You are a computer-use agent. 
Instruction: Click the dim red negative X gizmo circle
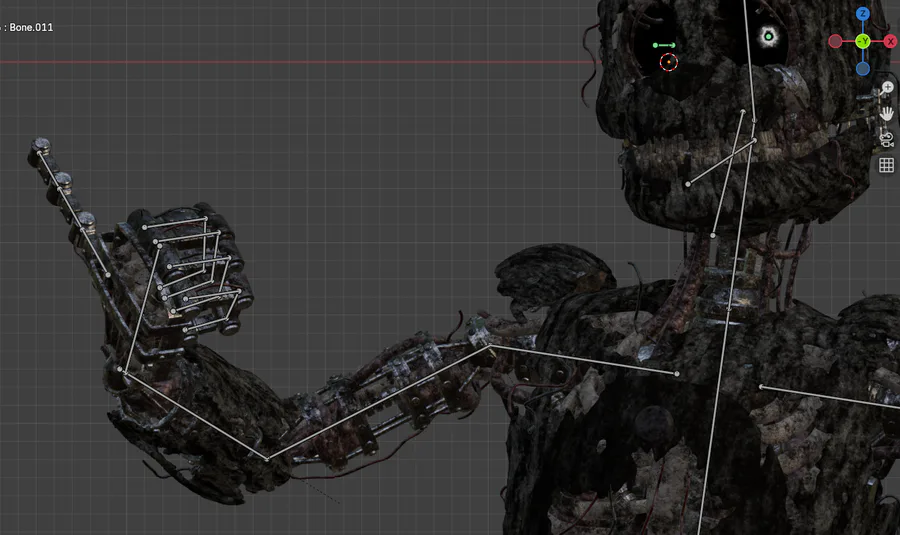(835, 41)
